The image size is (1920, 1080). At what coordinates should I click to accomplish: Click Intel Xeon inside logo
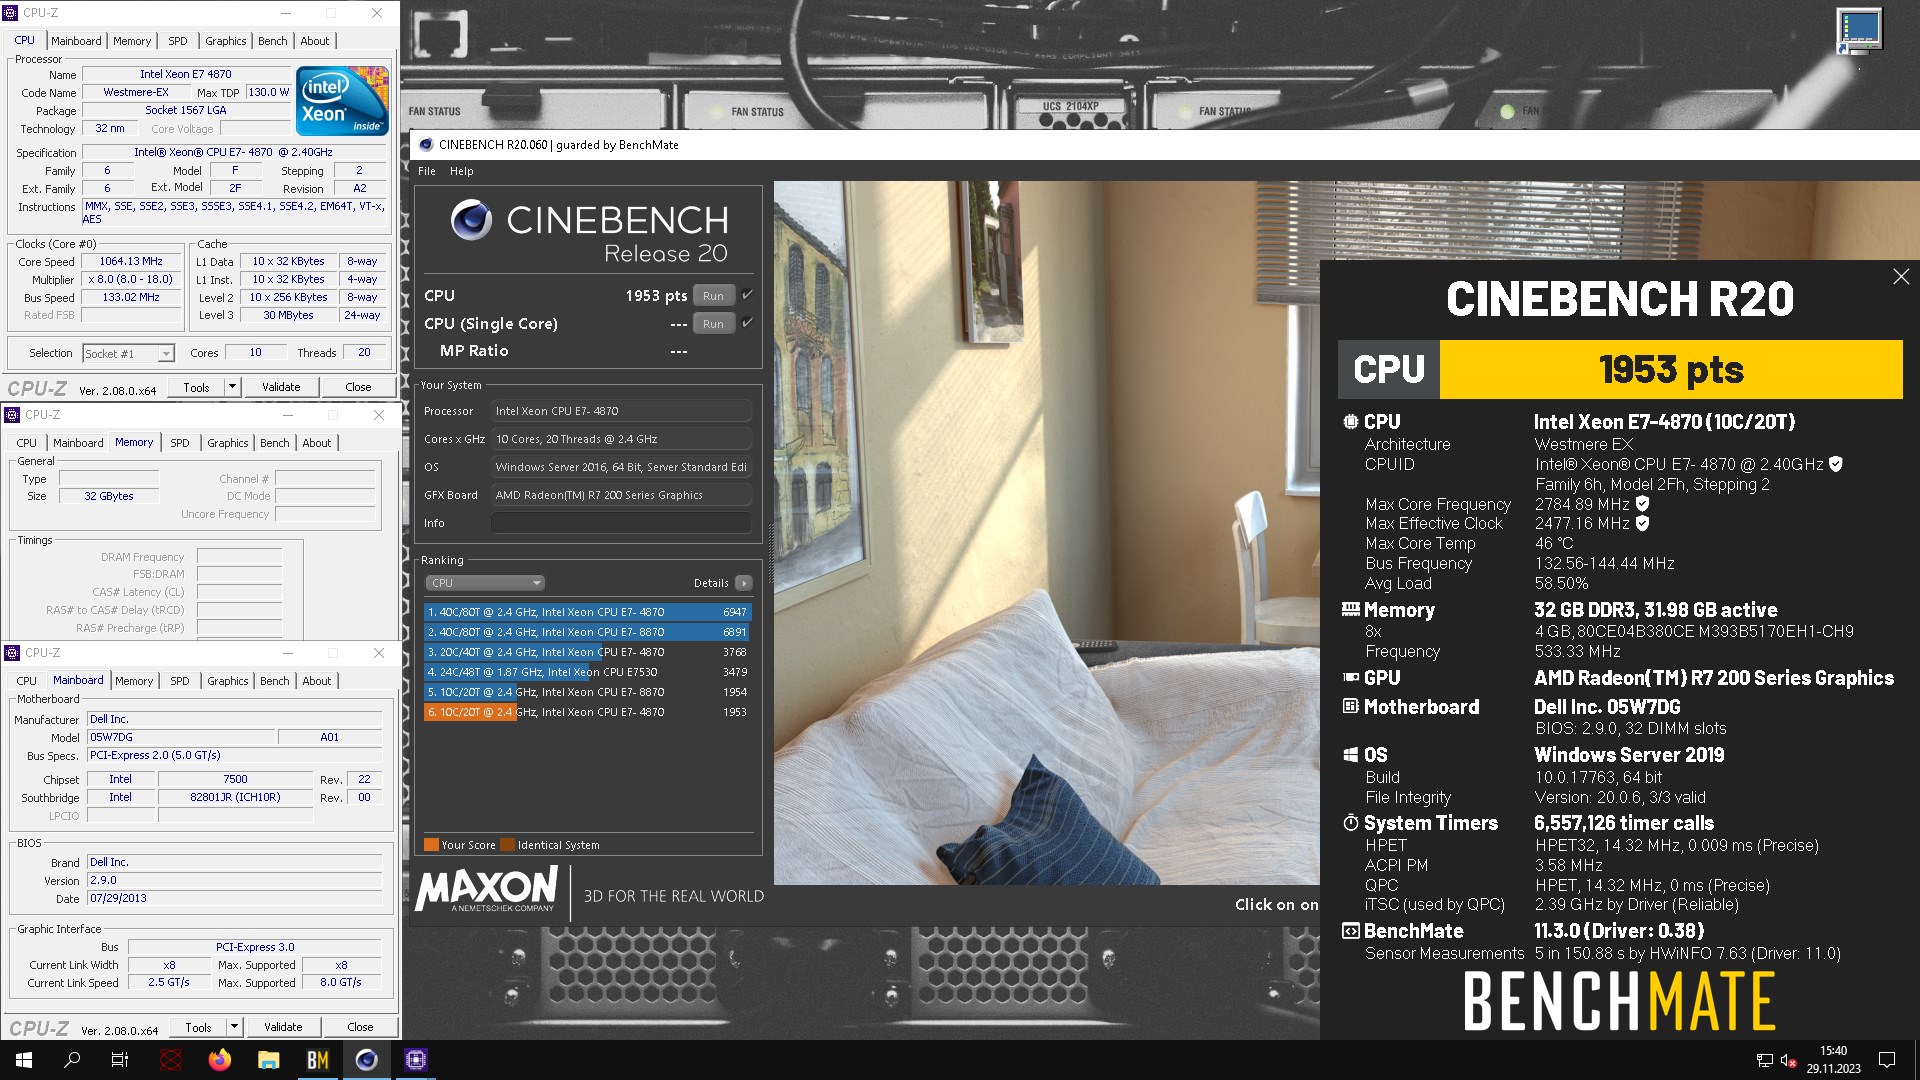tap(342, 100)
